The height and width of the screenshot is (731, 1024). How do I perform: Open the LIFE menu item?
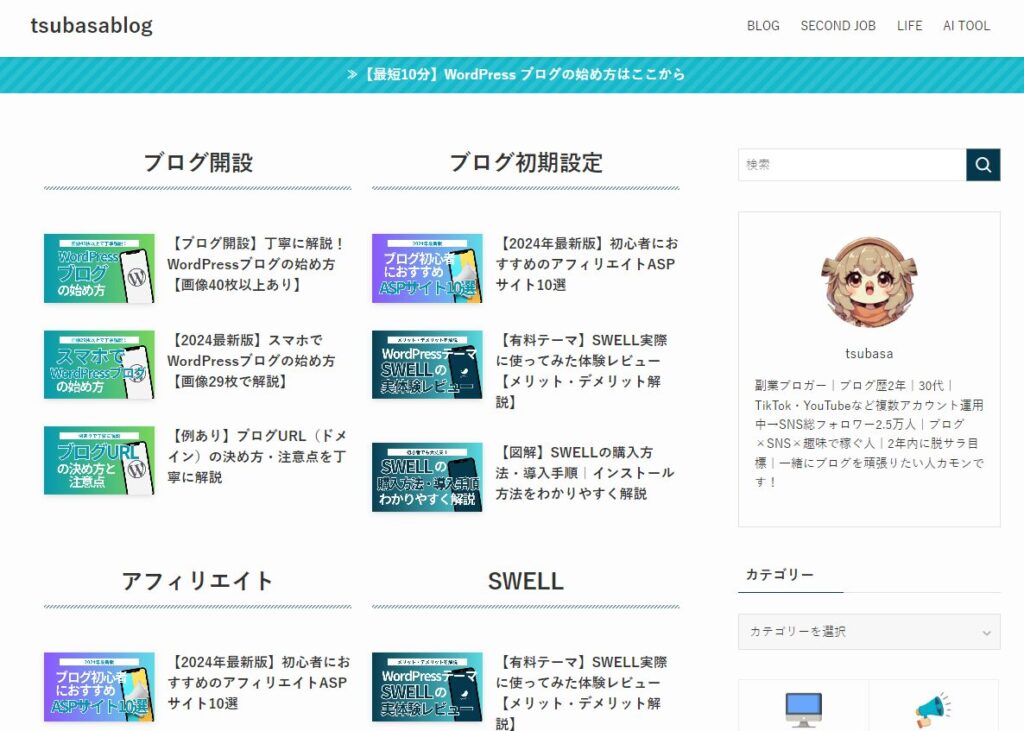pos(909,26)
